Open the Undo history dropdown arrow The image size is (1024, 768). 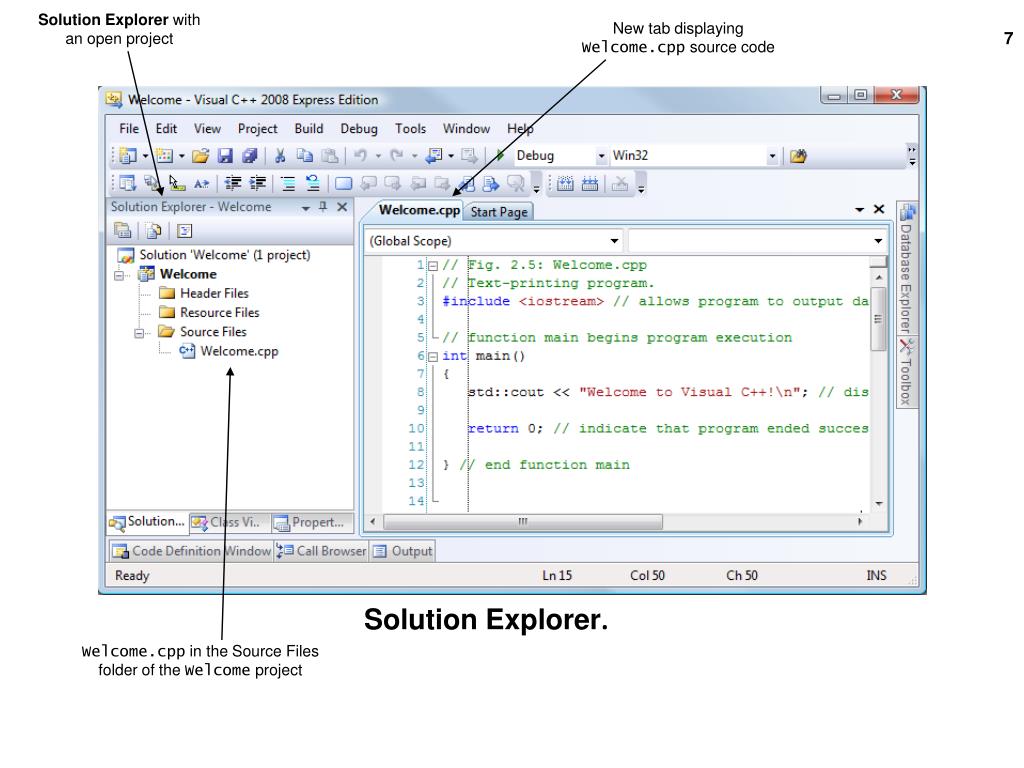[x=378, y=156]
